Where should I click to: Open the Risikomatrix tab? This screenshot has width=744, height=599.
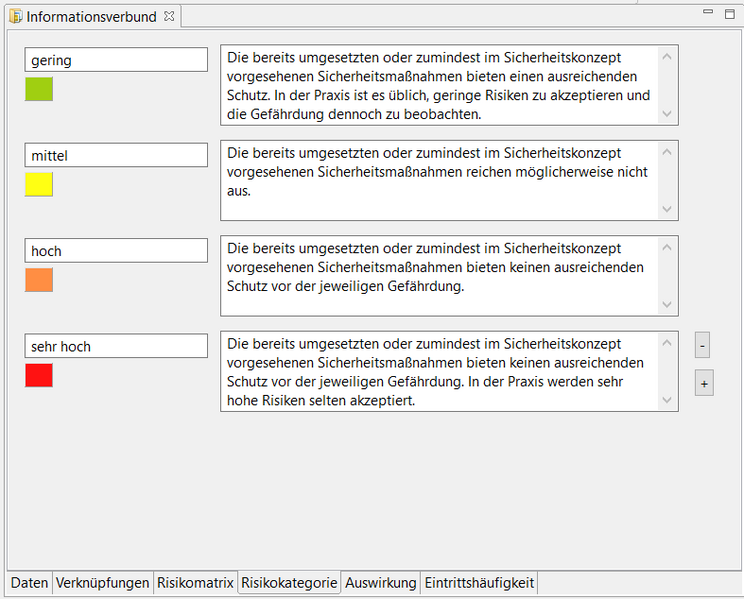coord(195,582)
